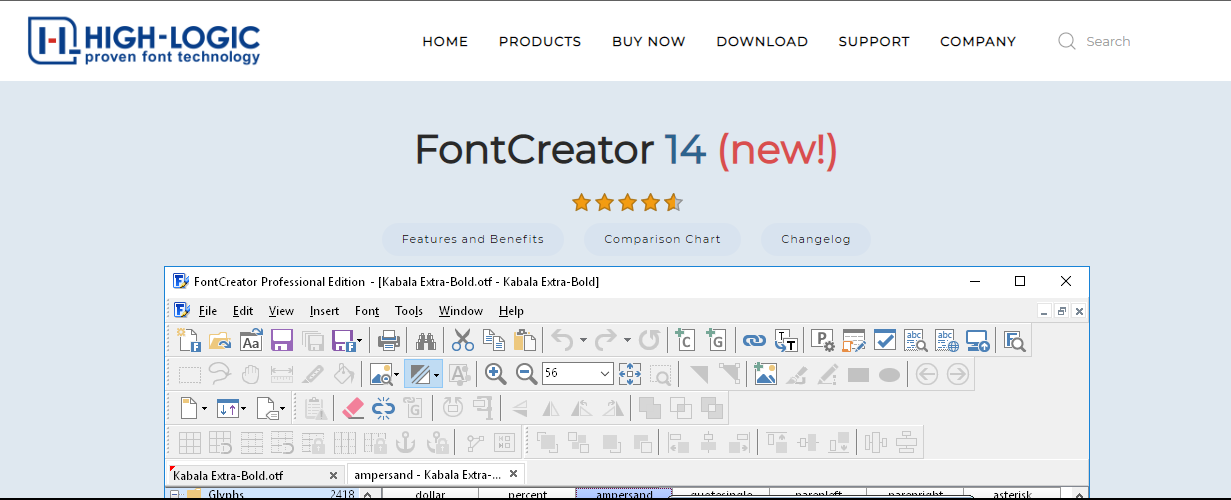This screenshot has height=500, width=1231.
Task: Cut selection with the scissors icon
Action: click(x=463, y=340)
